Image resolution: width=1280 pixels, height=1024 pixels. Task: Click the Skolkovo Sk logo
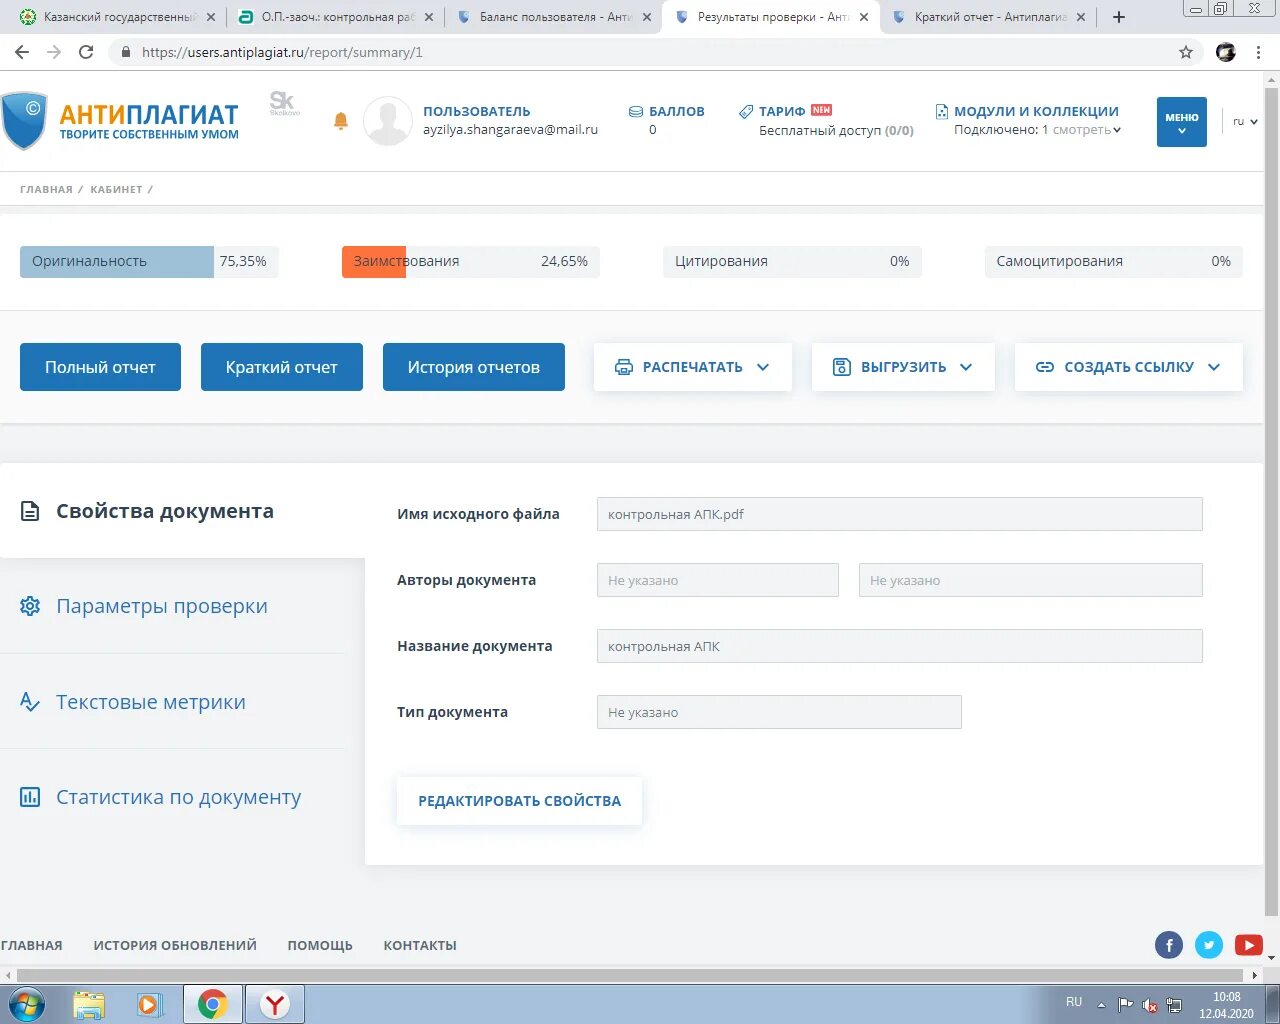pyautogui.click(x=284, y=103)
